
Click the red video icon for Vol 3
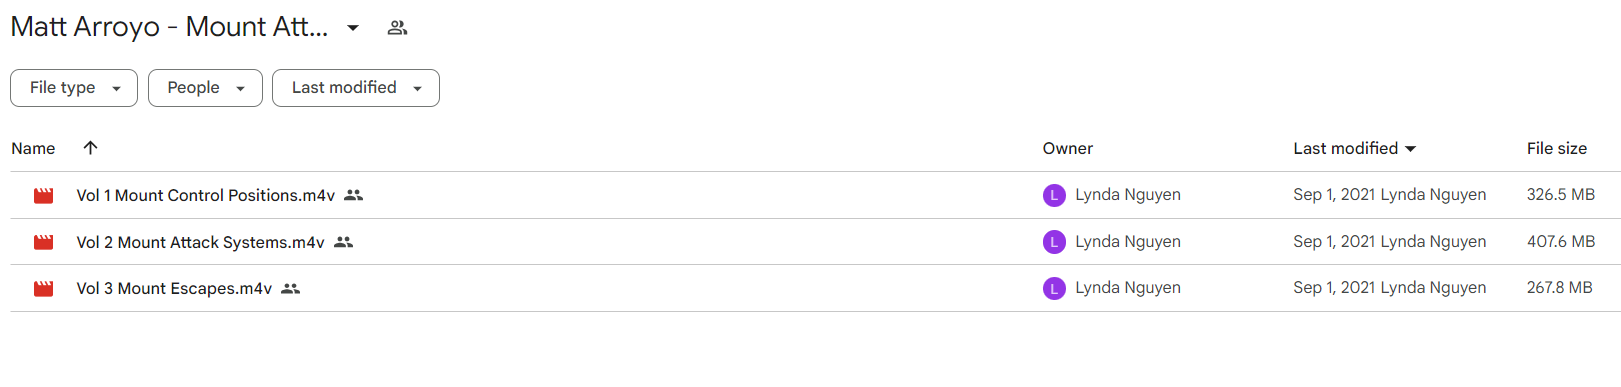[44, 289]
